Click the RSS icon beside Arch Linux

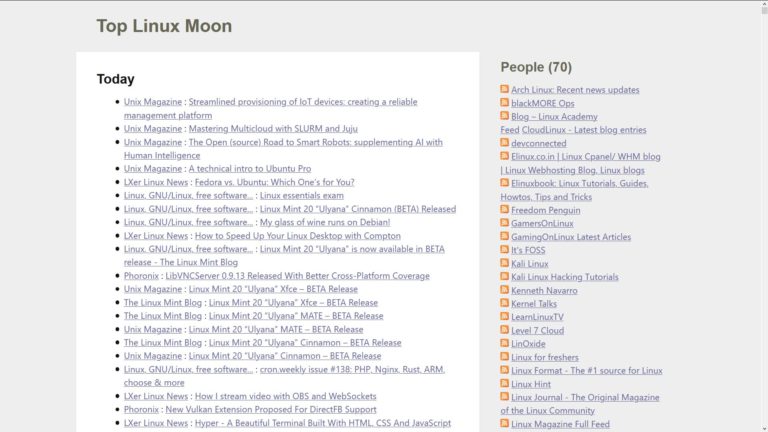[505, 90]
